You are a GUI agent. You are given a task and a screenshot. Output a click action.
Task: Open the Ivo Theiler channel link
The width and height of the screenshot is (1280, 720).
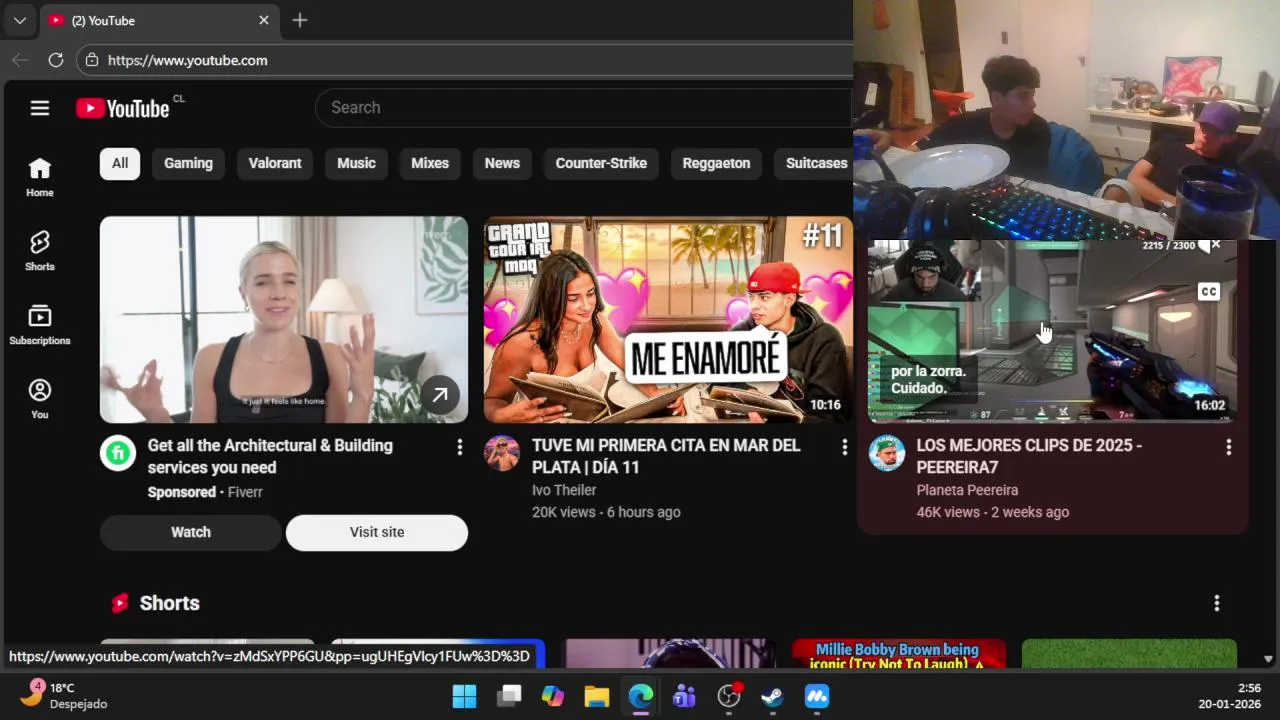tap(564, 490)
